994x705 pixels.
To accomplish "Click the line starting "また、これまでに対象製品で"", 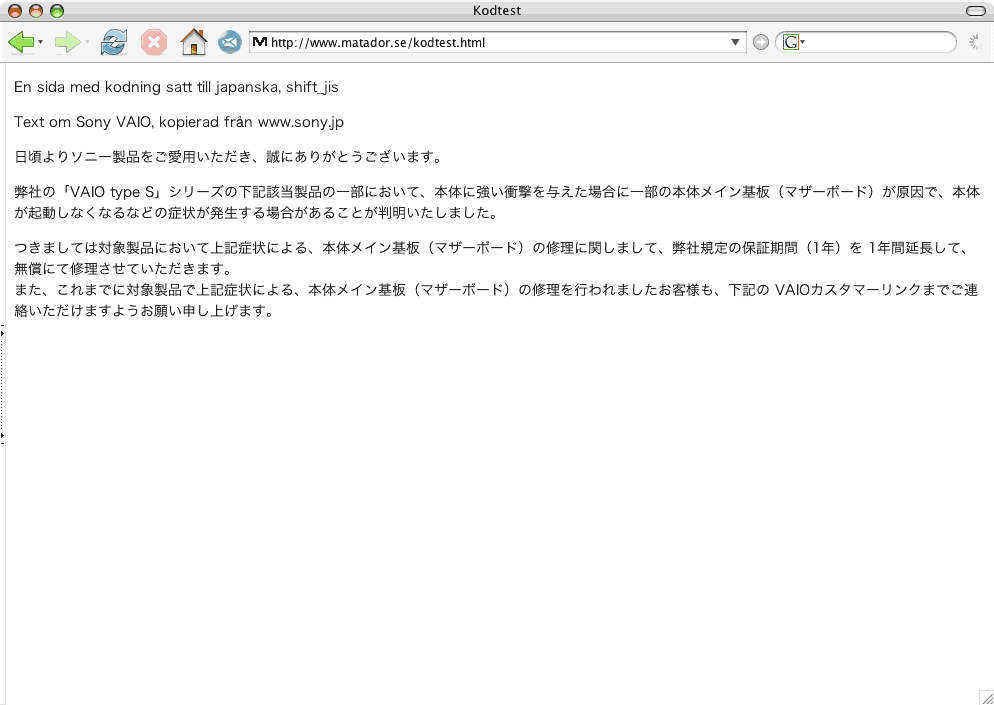I will [496, 301].
